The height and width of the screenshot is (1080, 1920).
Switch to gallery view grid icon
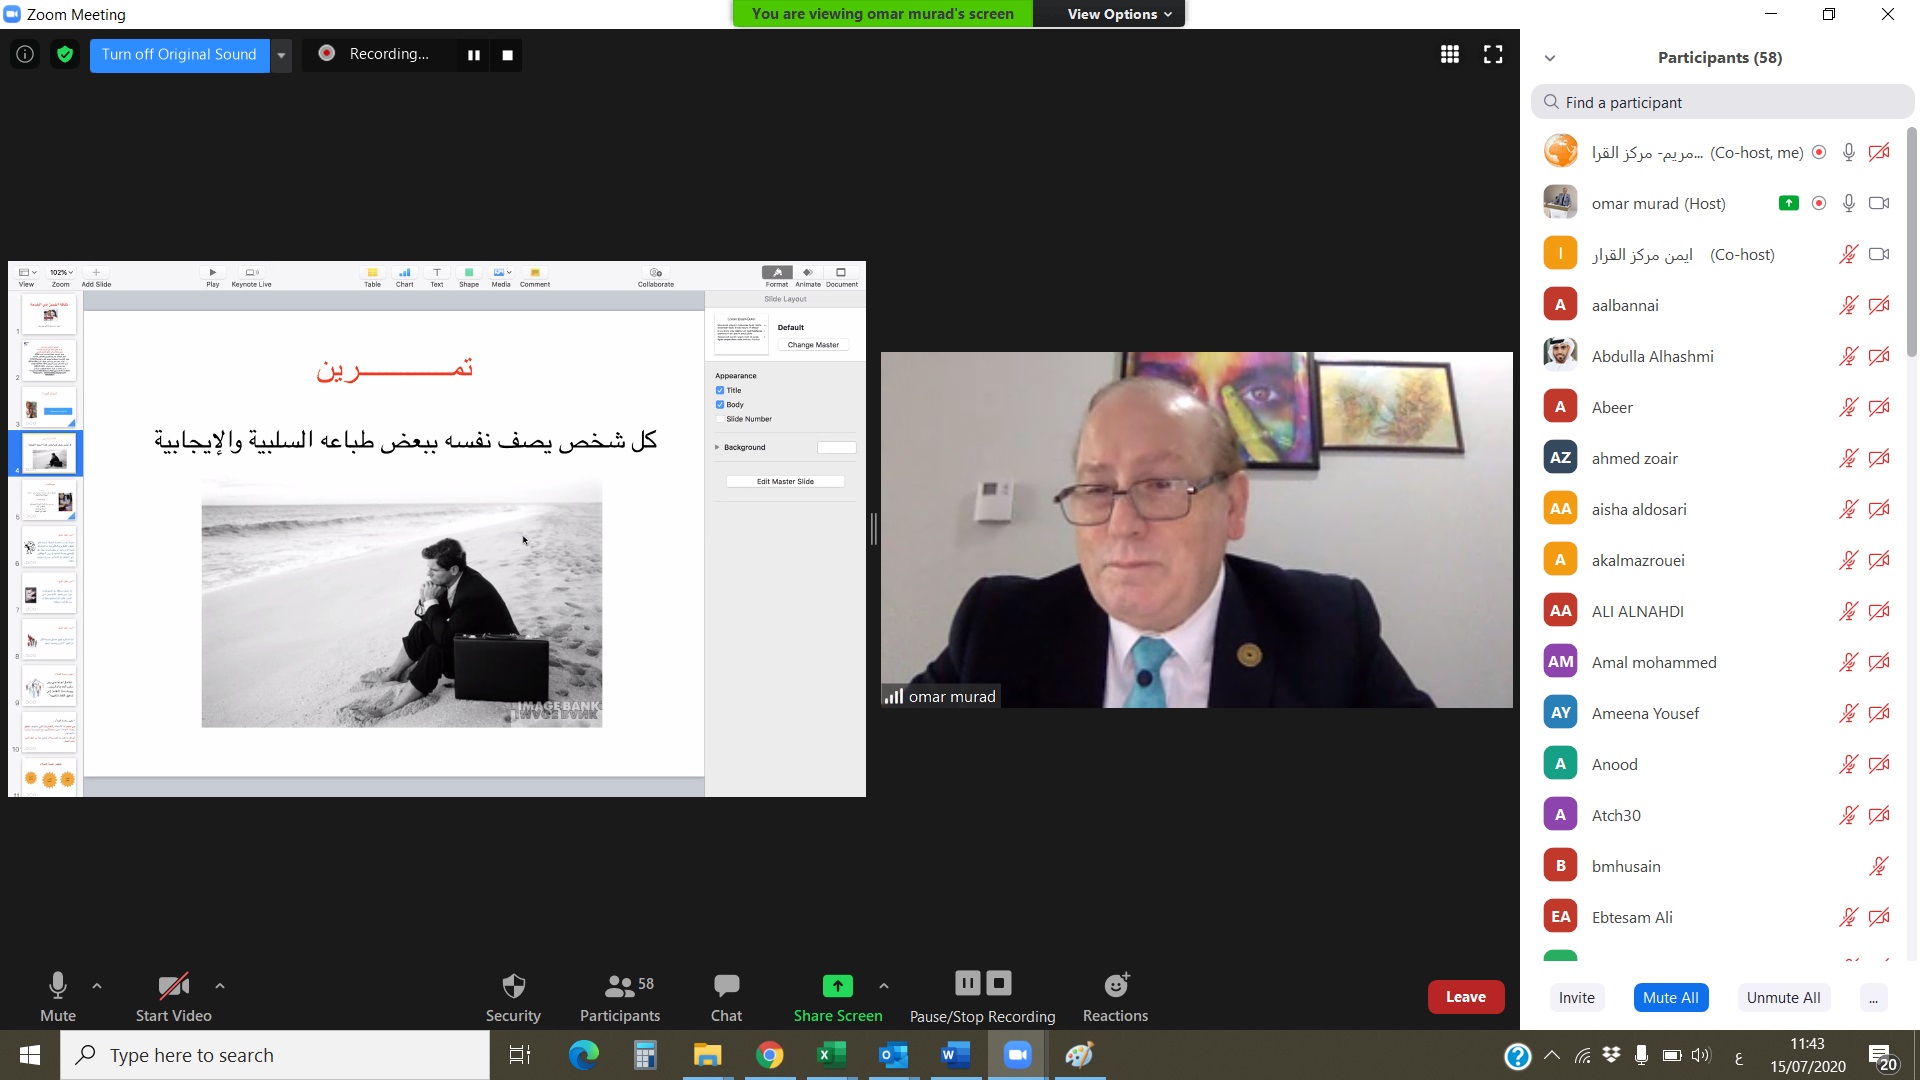tap(1449, 55)
